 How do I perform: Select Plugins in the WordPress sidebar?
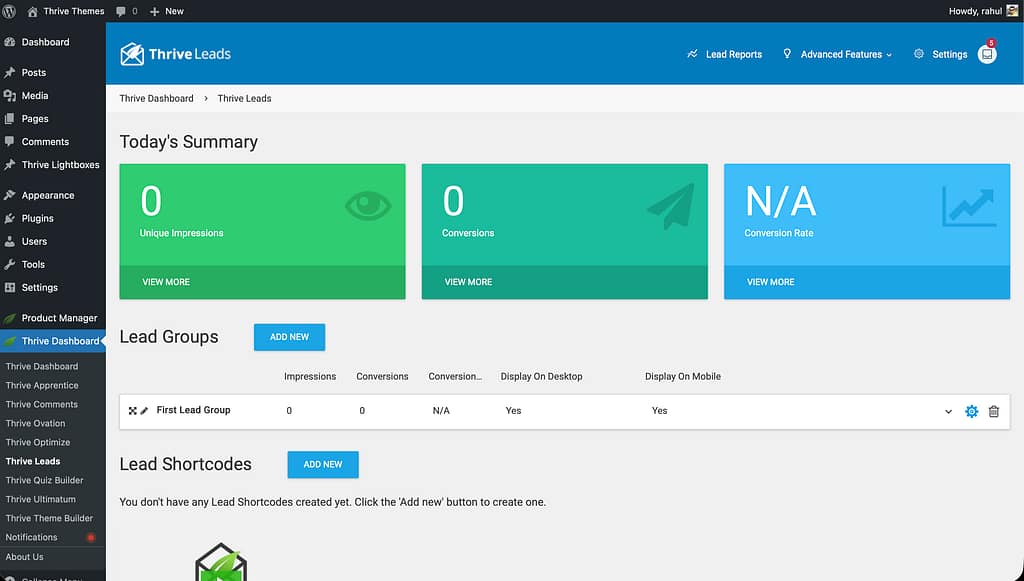[x=38, y=218]
